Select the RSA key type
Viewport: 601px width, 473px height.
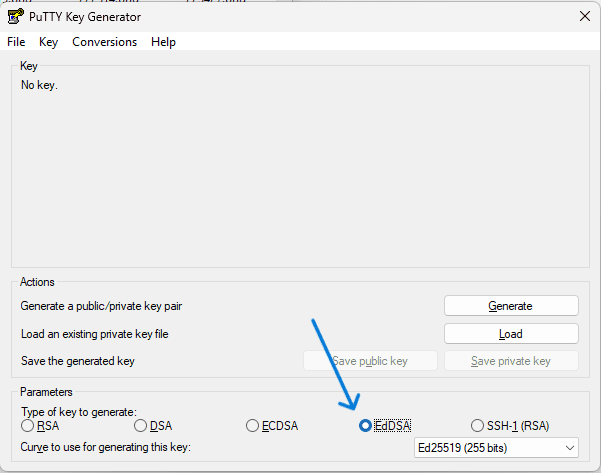click(x=27, y=426)
